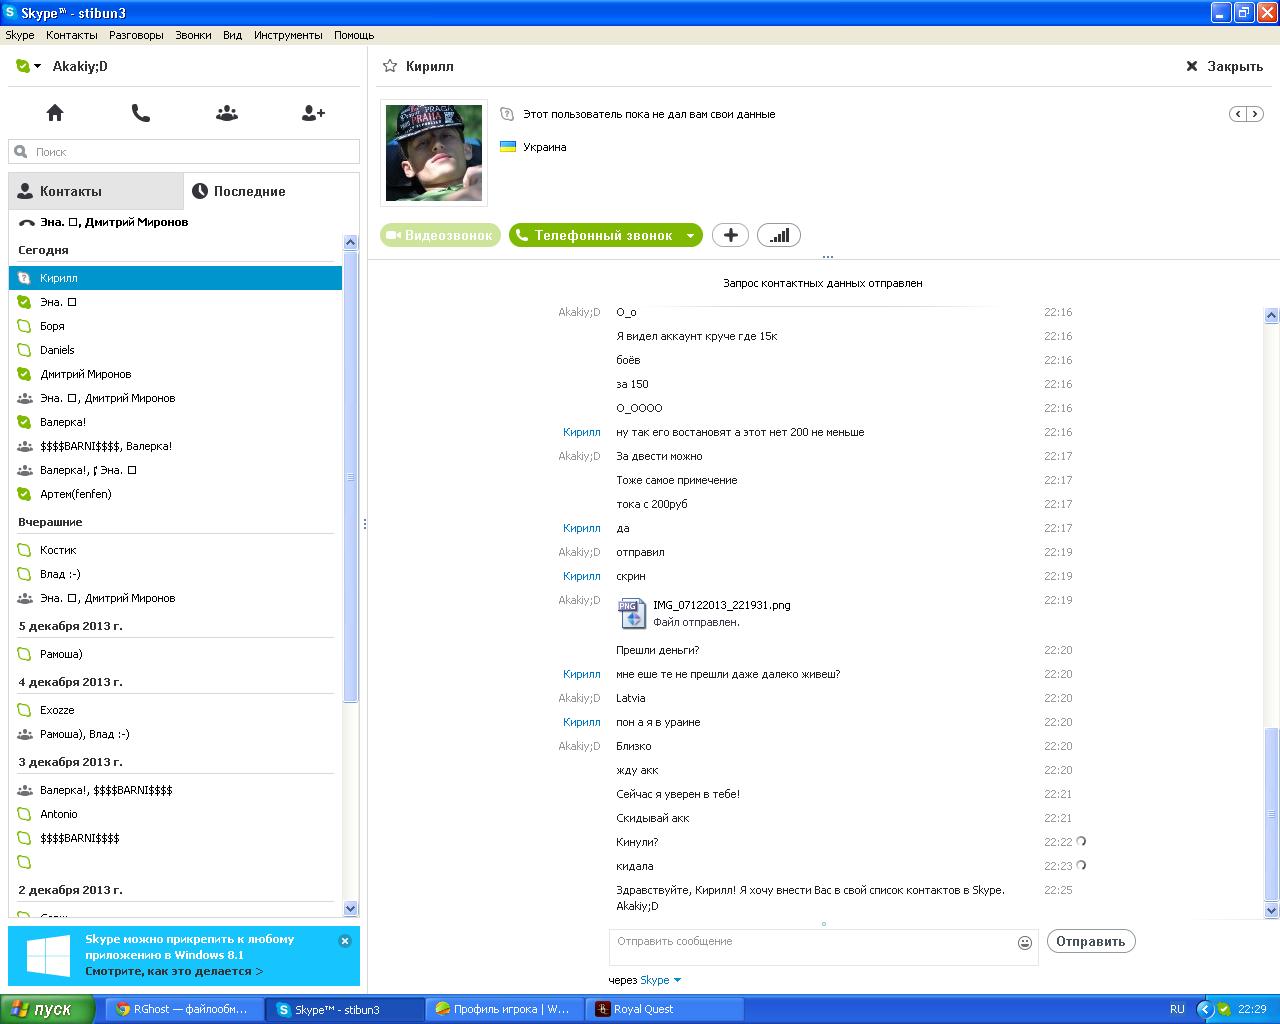Click Смотрите, как это делается link
This screenshot has height=1024, width=1280.
(174, 971)
